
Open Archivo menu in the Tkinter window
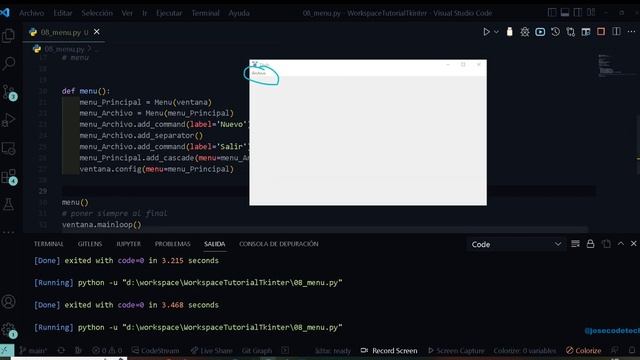pyautogui.click(x=258, y=73)
